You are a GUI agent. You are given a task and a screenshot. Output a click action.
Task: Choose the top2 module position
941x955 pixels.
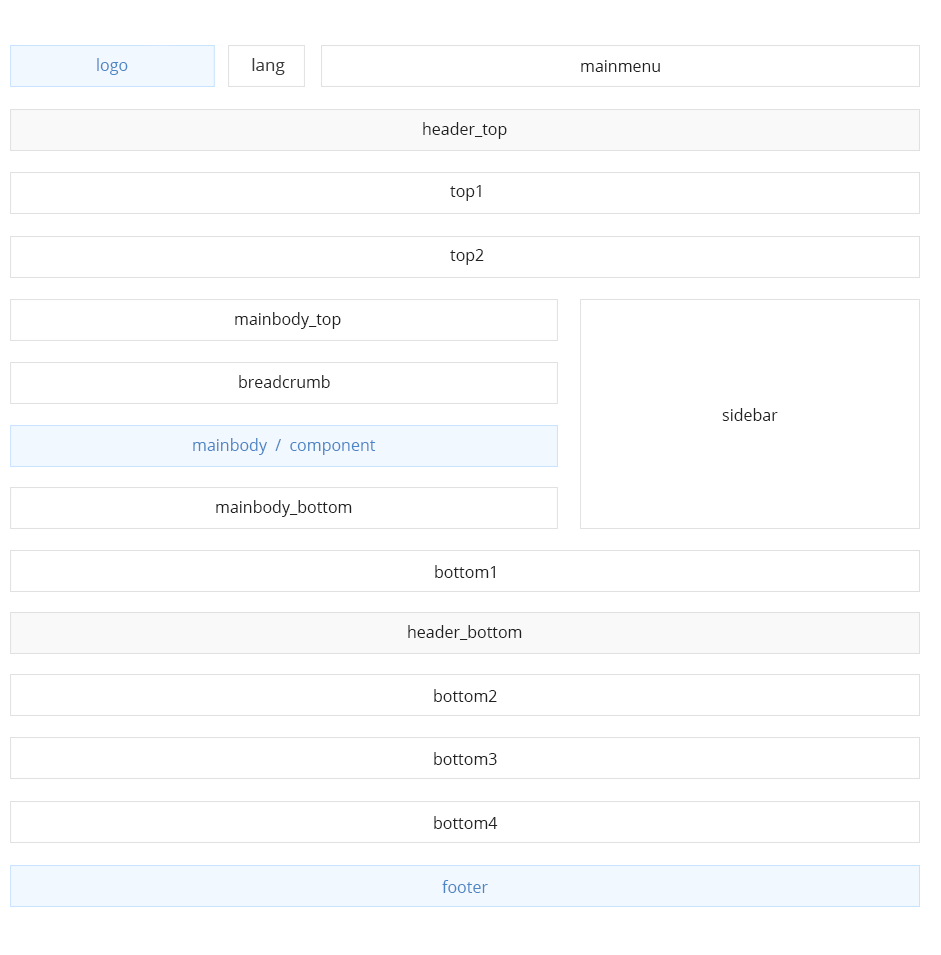465,257
